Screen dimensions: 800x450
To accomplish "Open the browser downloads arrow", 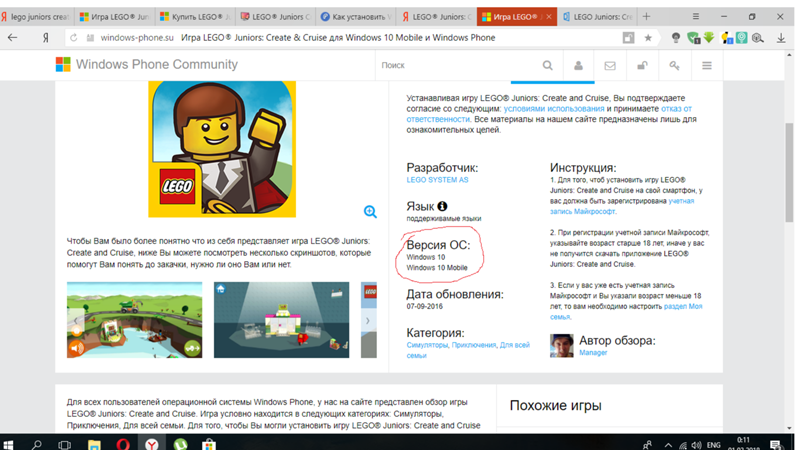I will pos(781,38).
